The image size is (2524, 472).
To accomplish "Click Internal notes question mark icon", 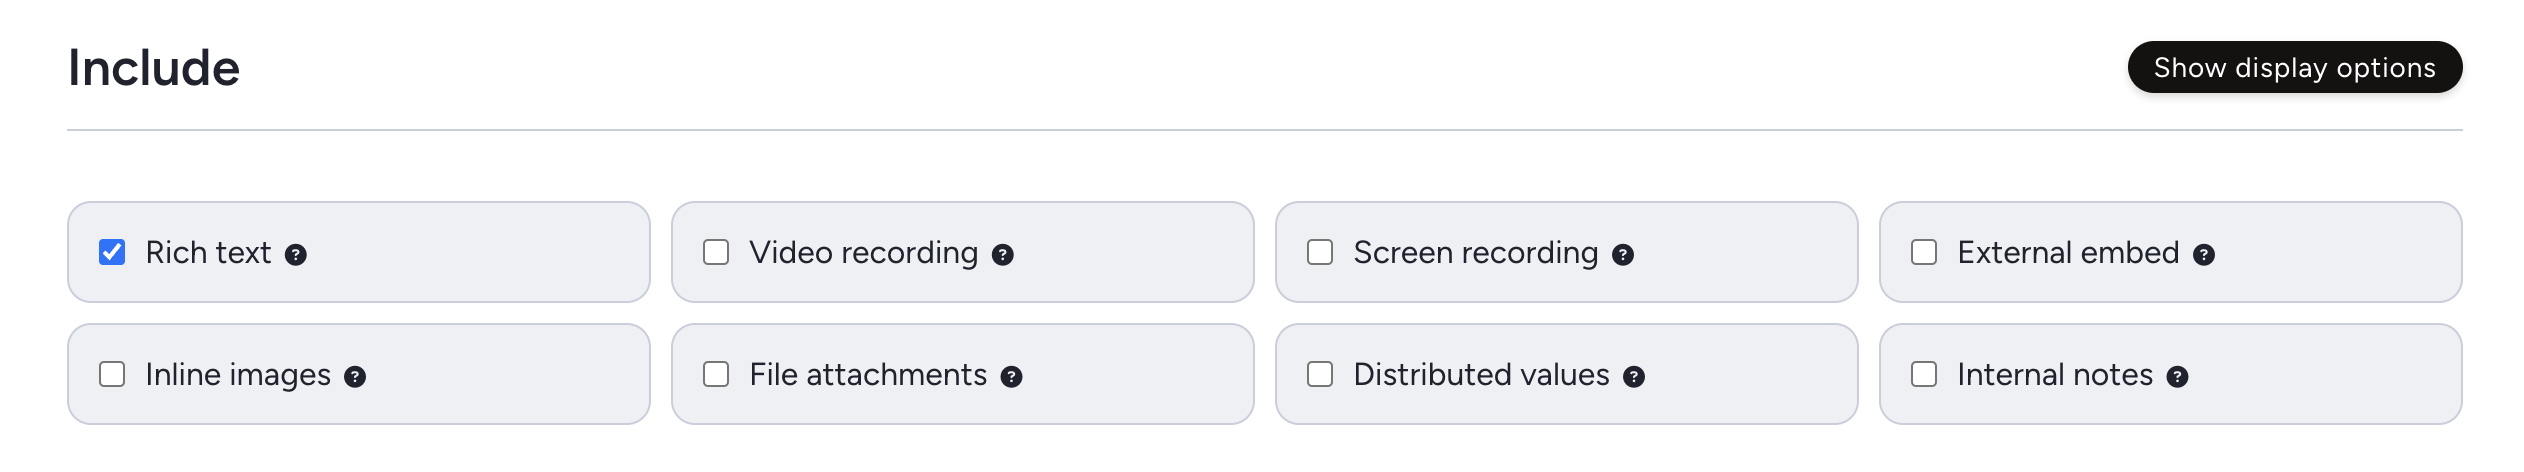I will pos(2178,377).
